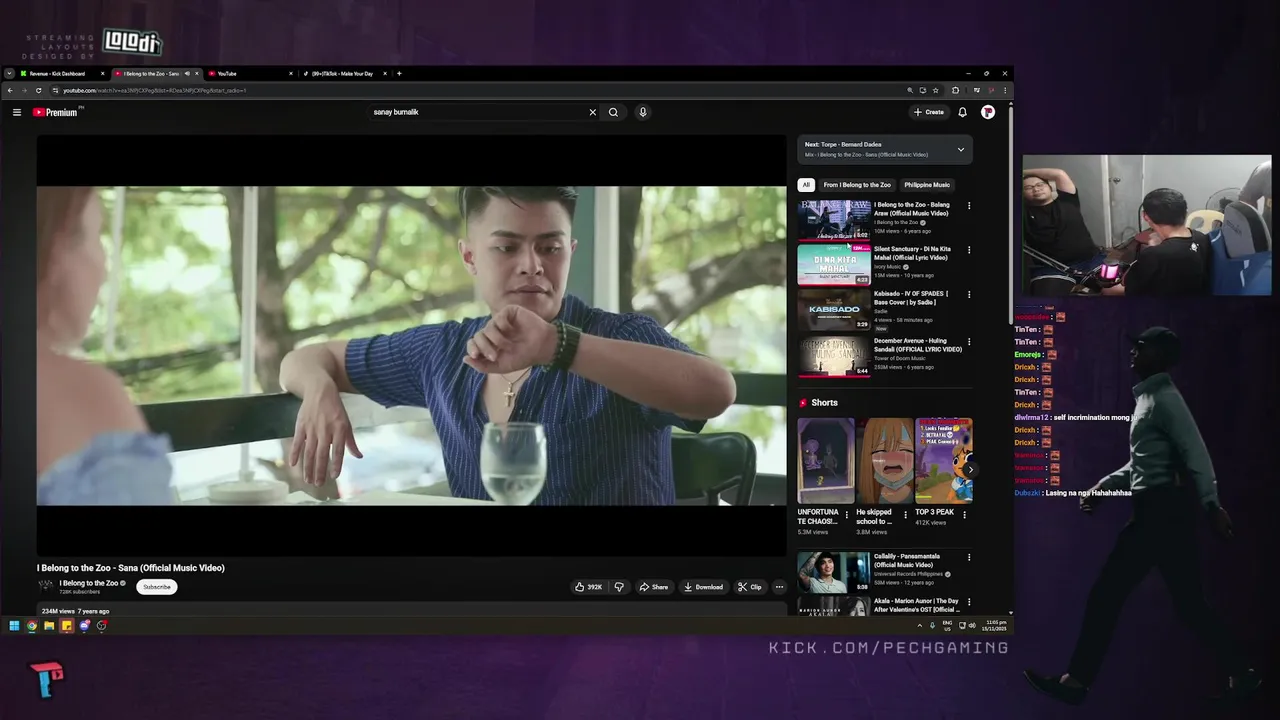The image size is (1280, 720).
Task: Like the video with thumbs up 392K
Action: pyautogui.click(x=588, y=587)
